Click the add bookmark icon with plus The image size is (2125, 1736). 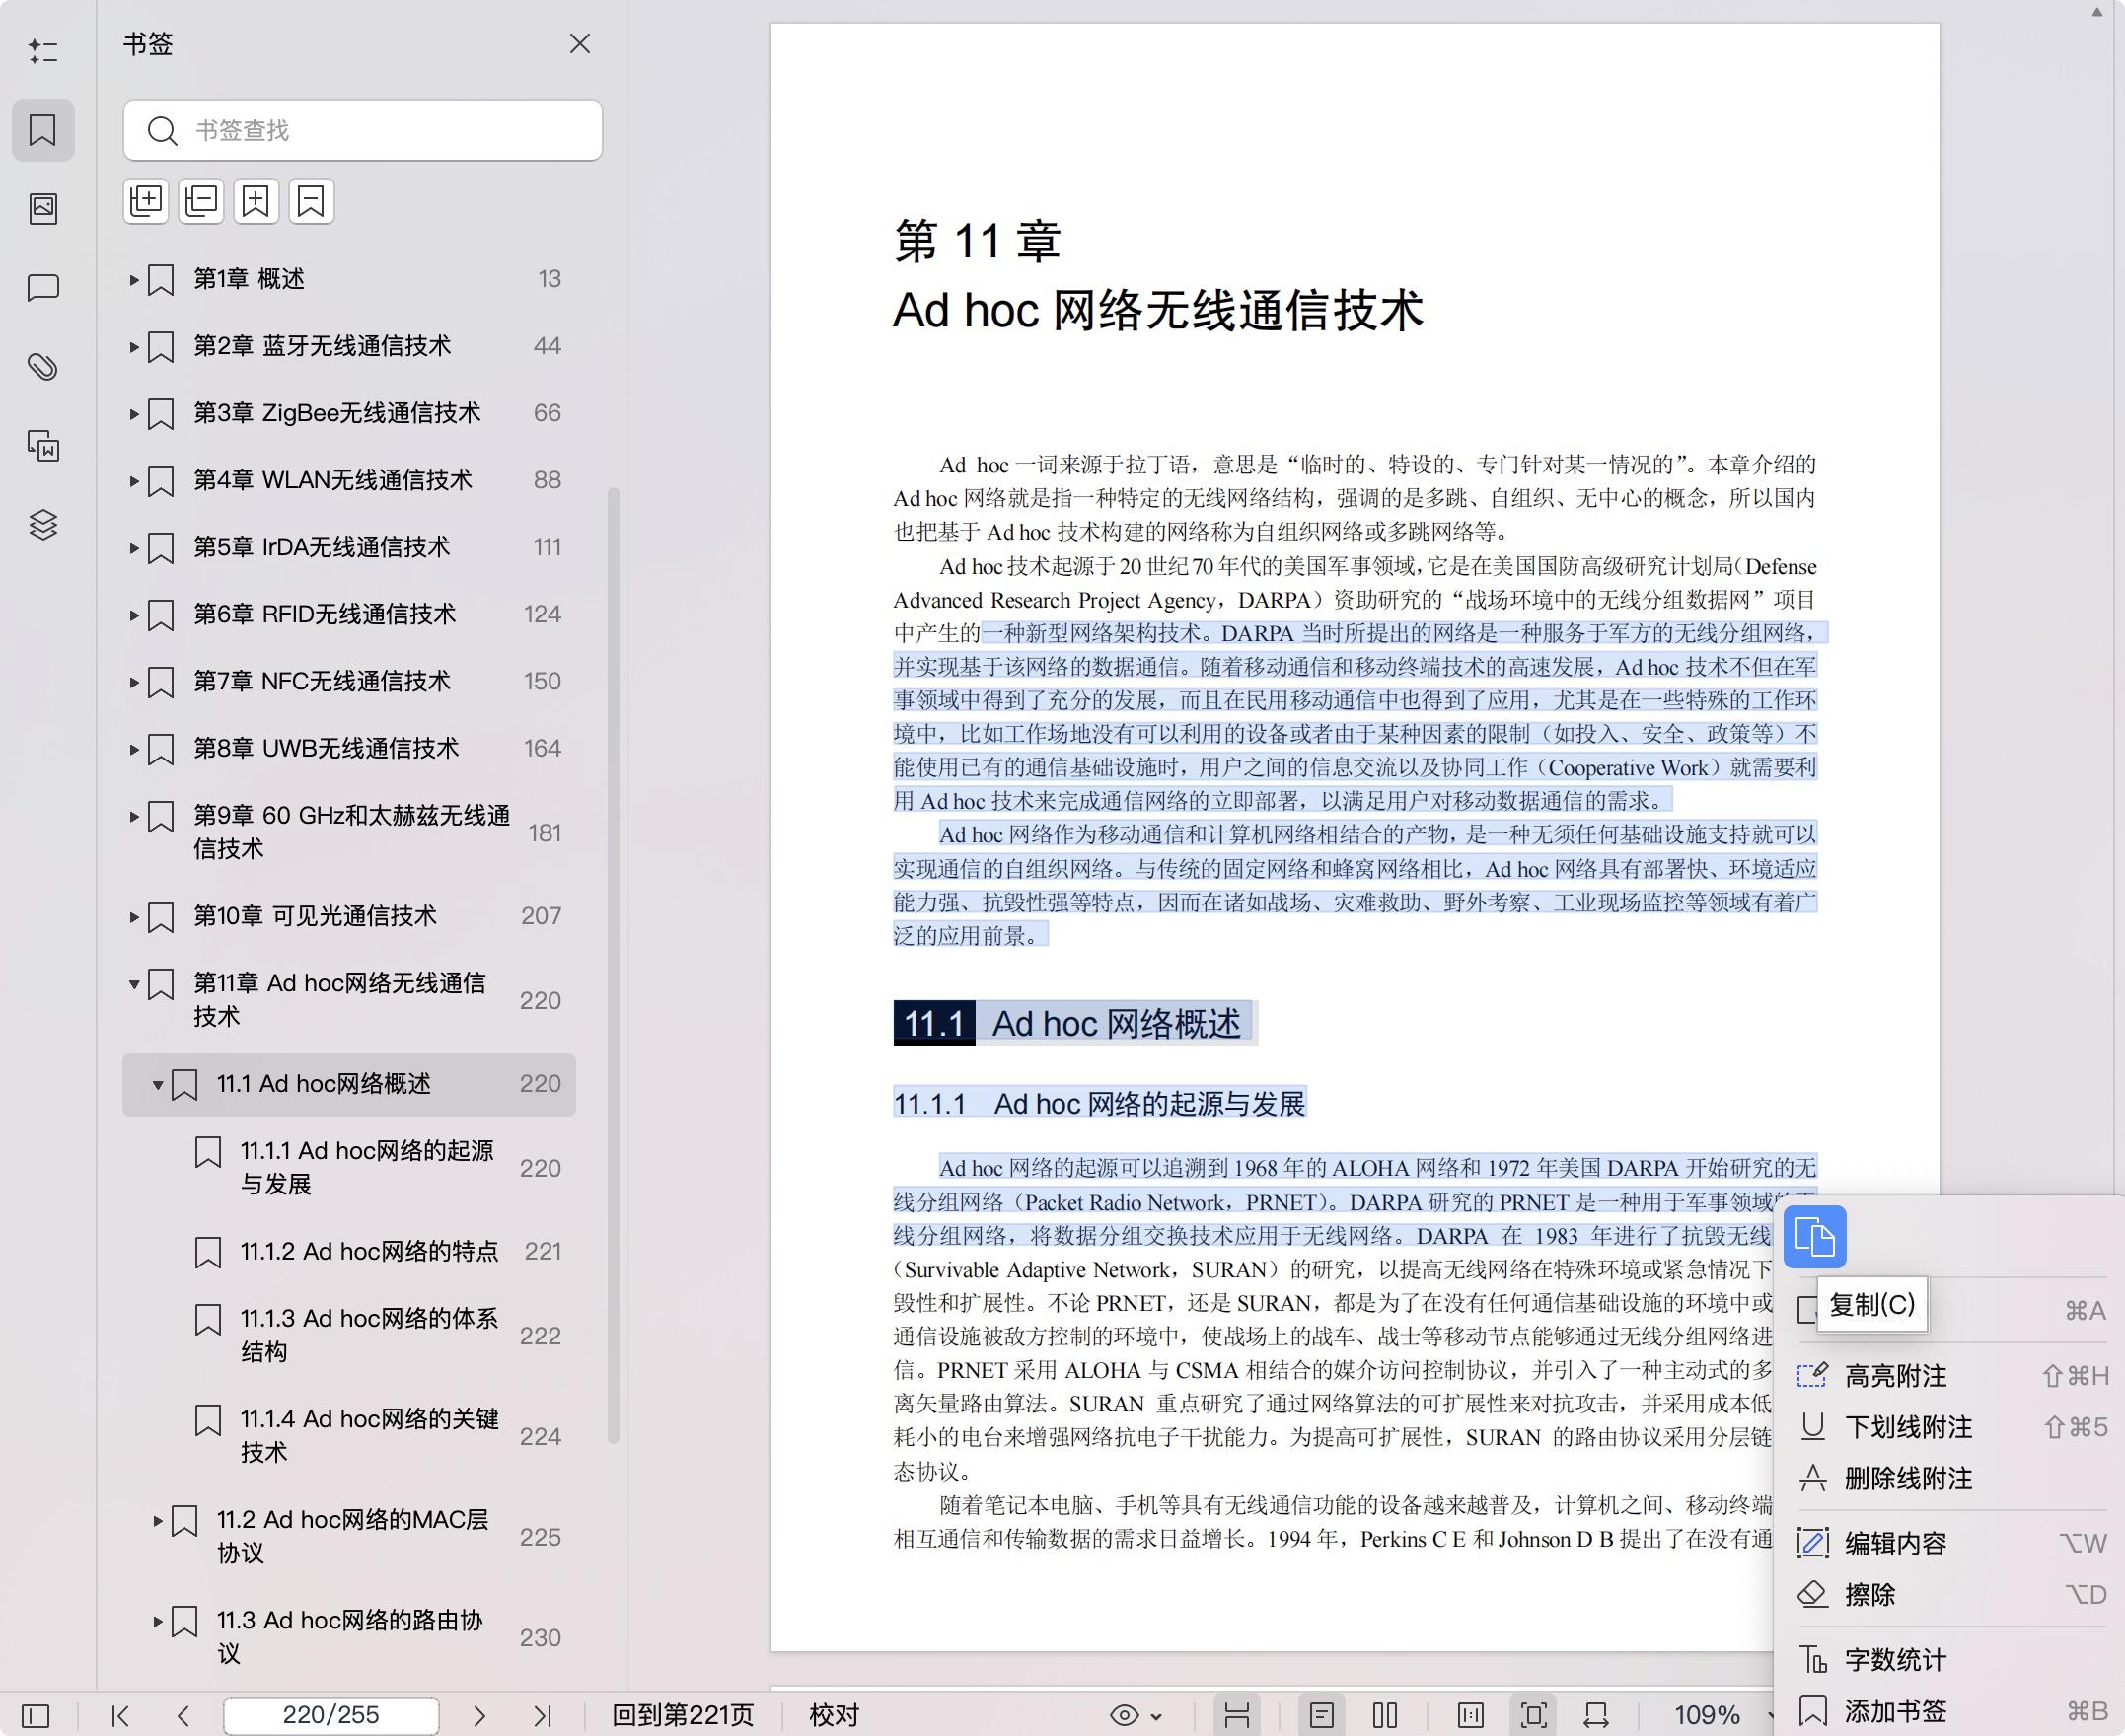coord(256,202)
